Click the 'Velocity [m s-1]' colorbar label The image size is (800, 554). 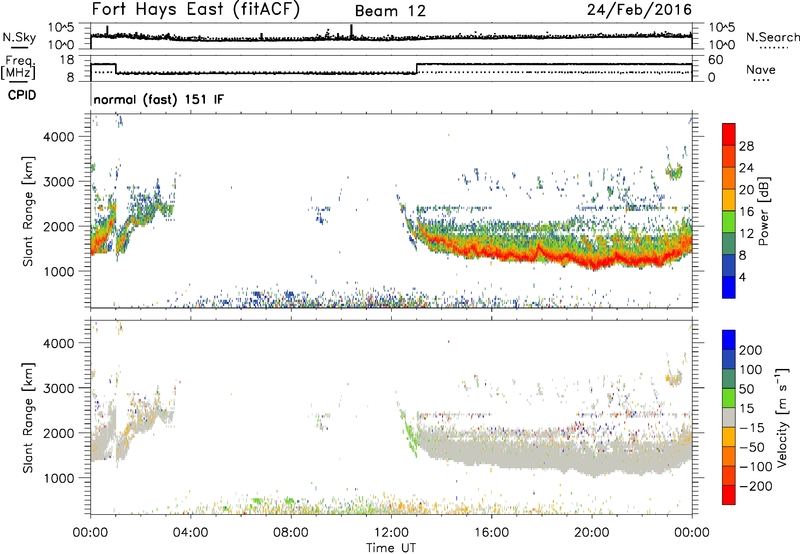(782, 417)
